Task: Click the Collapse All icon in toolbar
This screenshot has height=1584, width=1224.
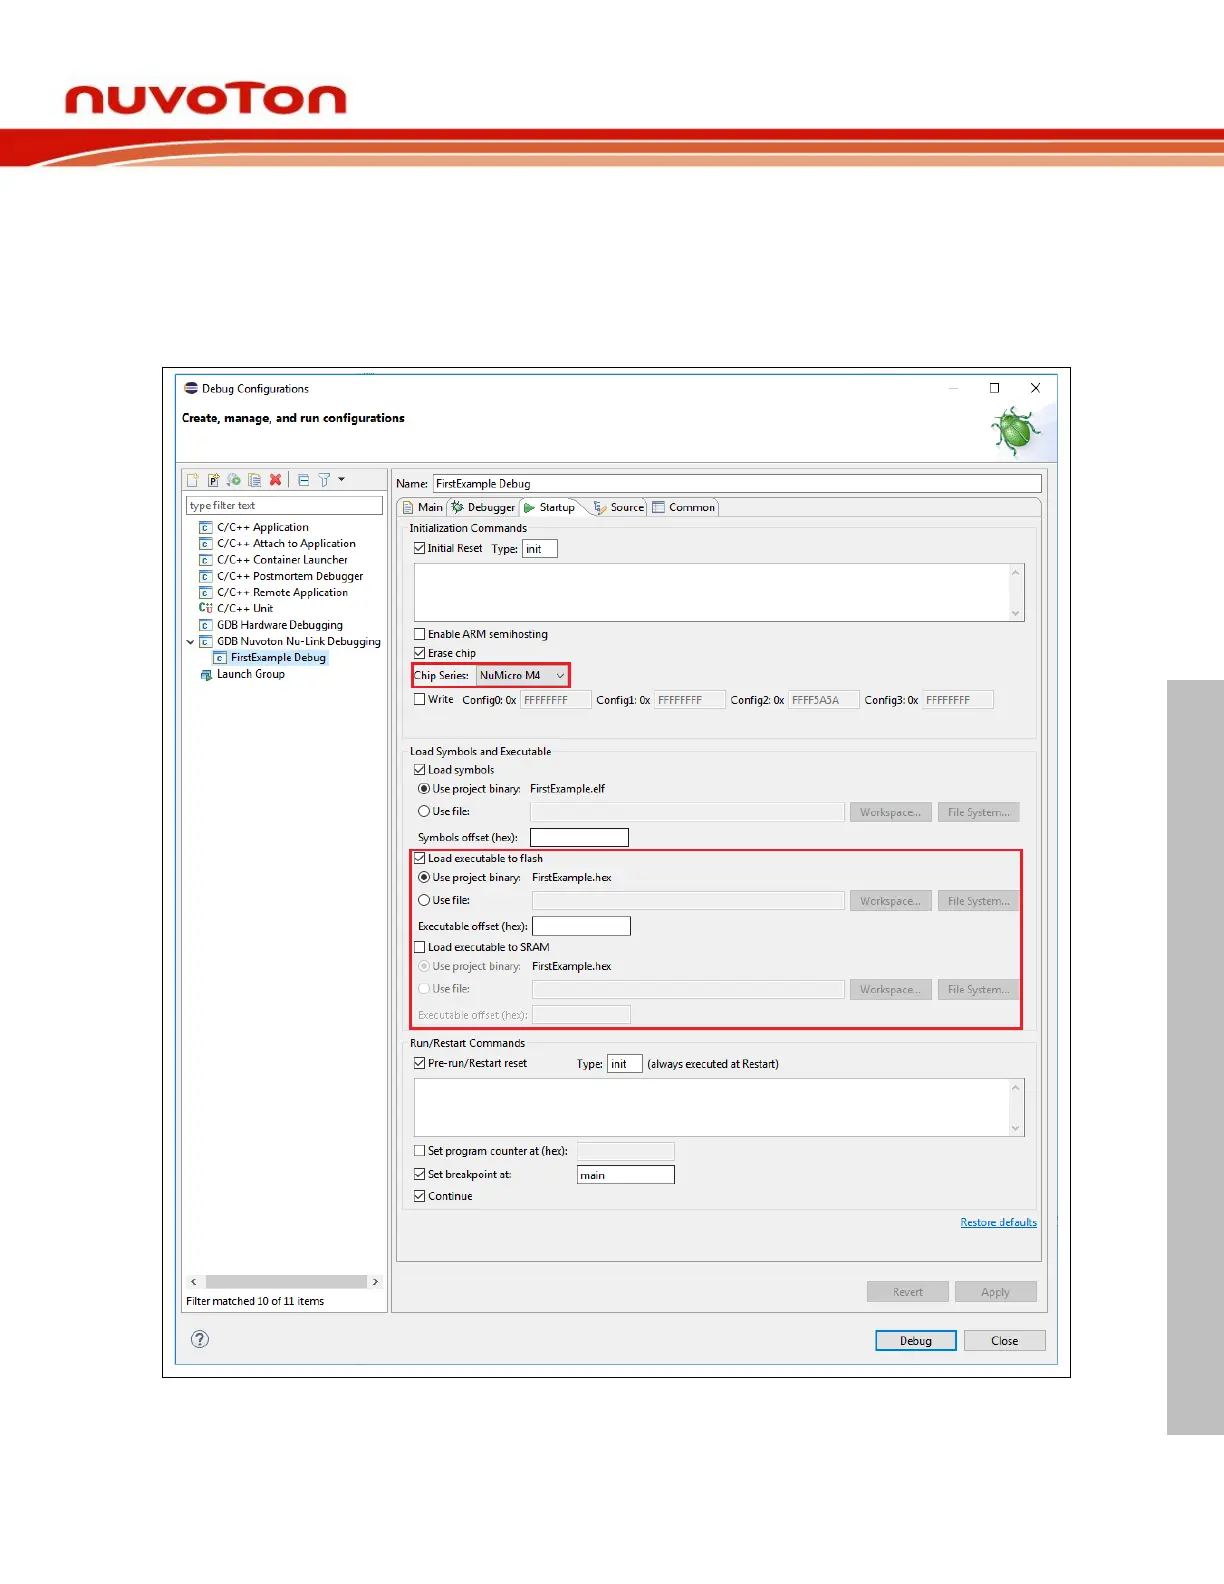Action: [x=303, y=480]
